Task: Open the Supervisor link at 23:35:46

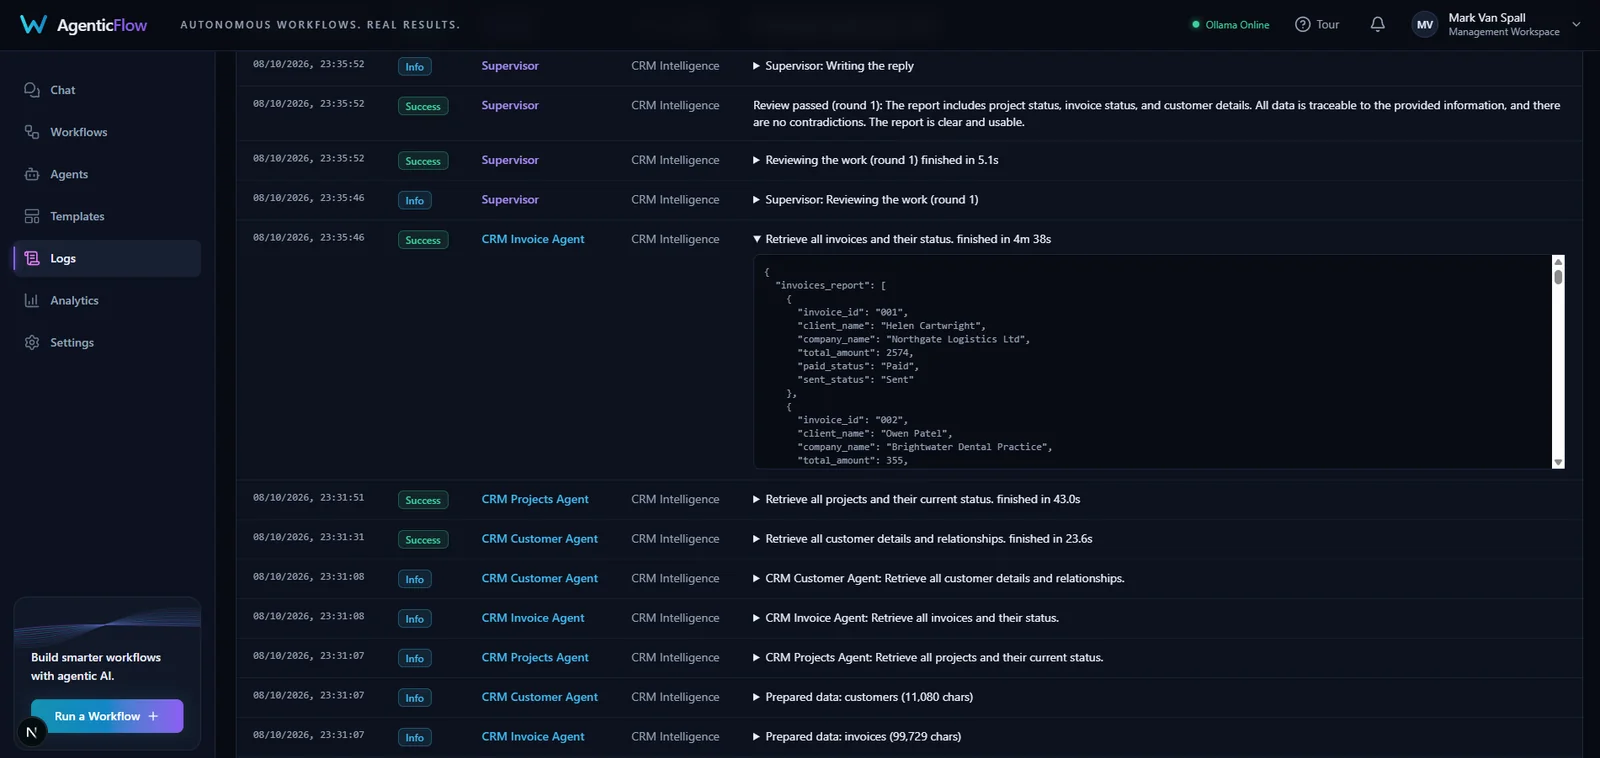Action: click(510, 200)
